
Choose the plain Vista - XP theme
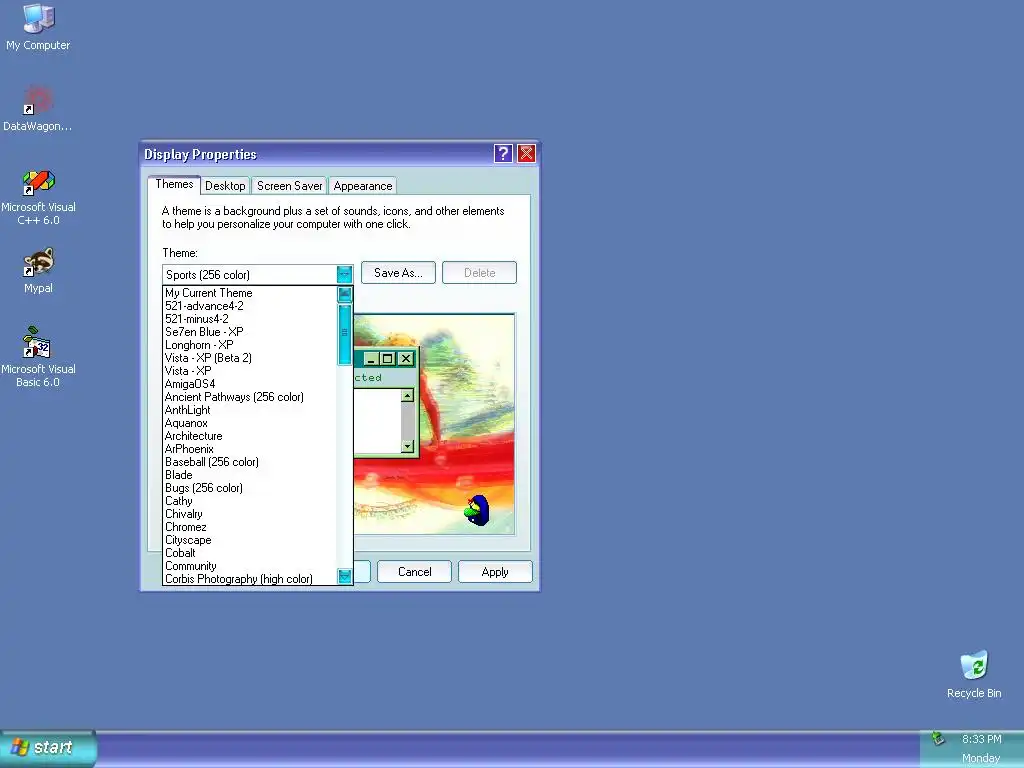pyautogui.click(x=249, y=371)
